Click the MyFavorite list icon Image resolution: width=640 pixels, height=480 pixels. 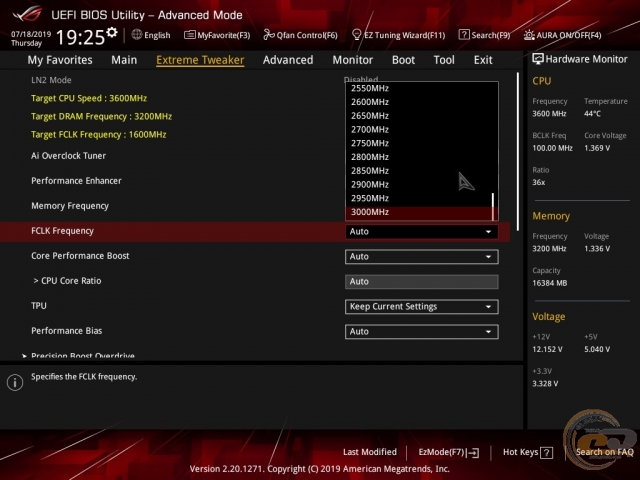coord(189,35)
